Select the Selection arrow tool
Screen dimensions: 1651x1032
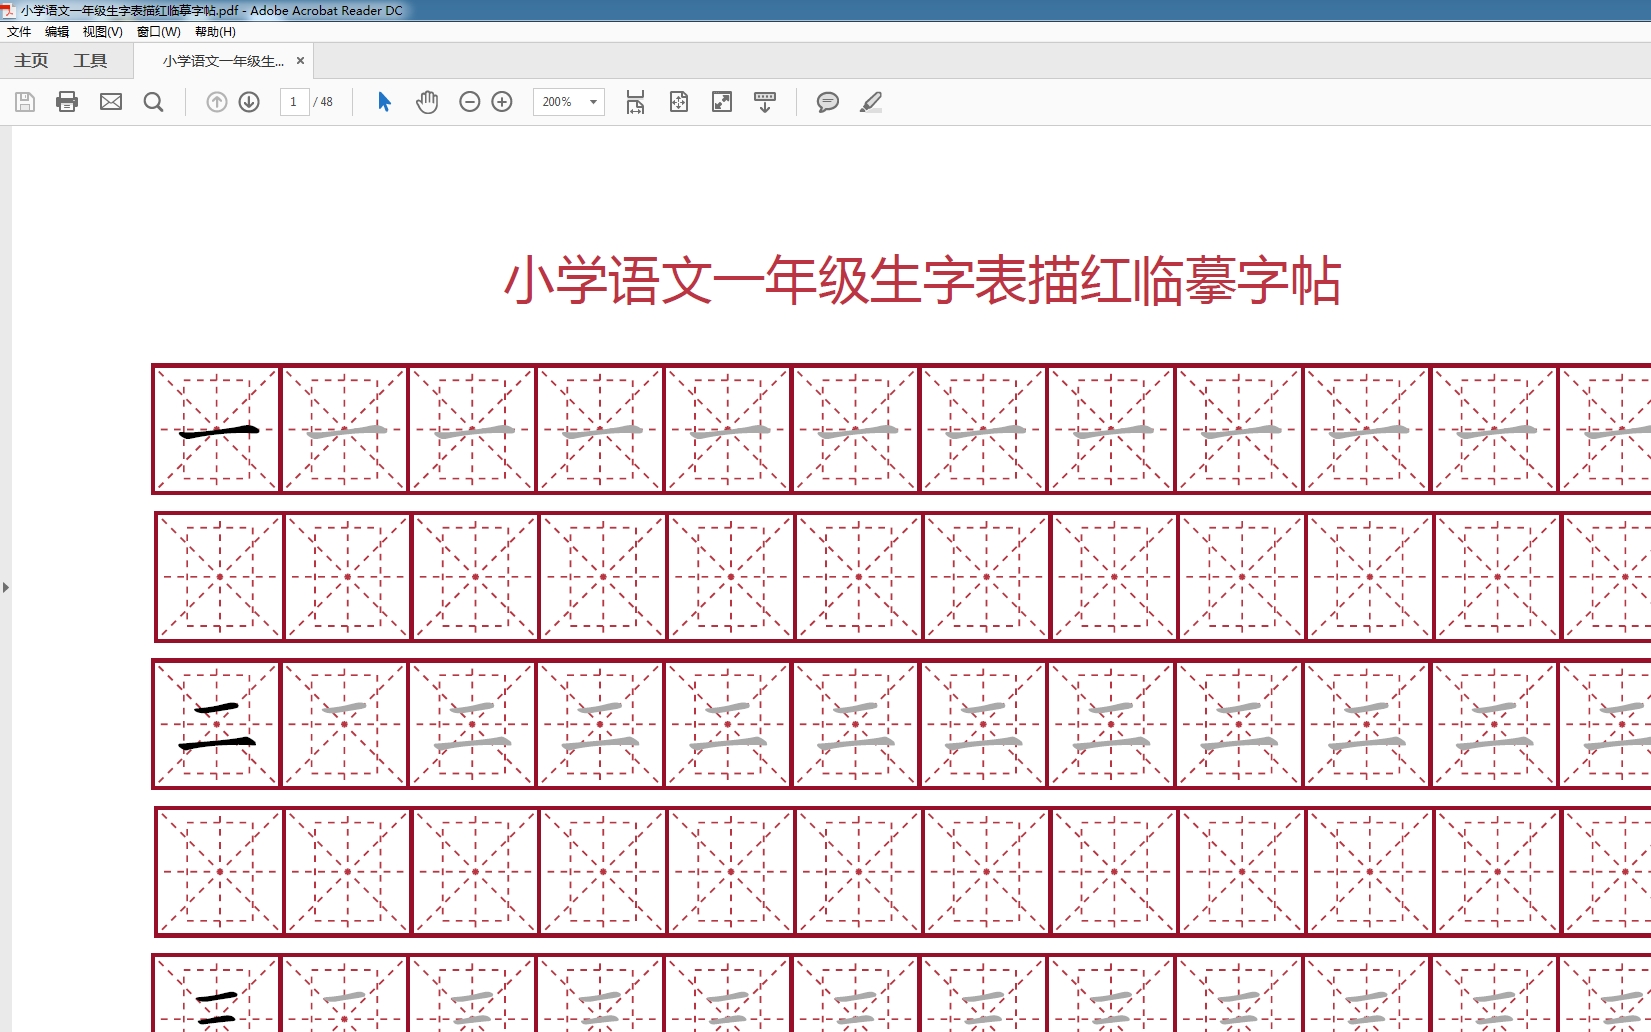(383, 101)
